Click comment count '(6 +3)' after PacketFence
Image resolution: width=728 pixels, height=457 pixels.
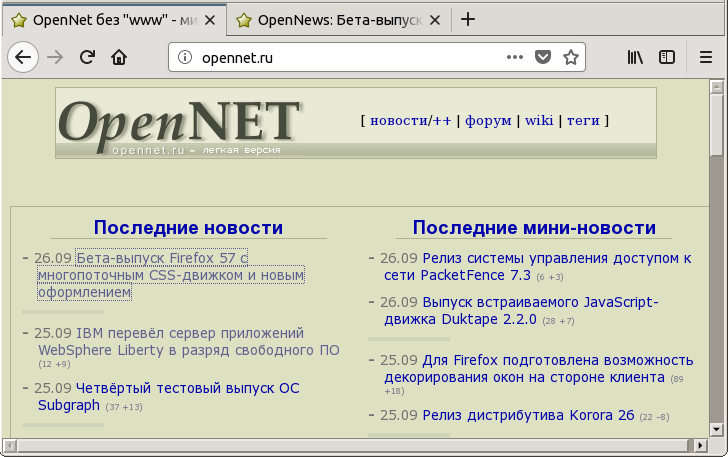(x=550, y=277)
